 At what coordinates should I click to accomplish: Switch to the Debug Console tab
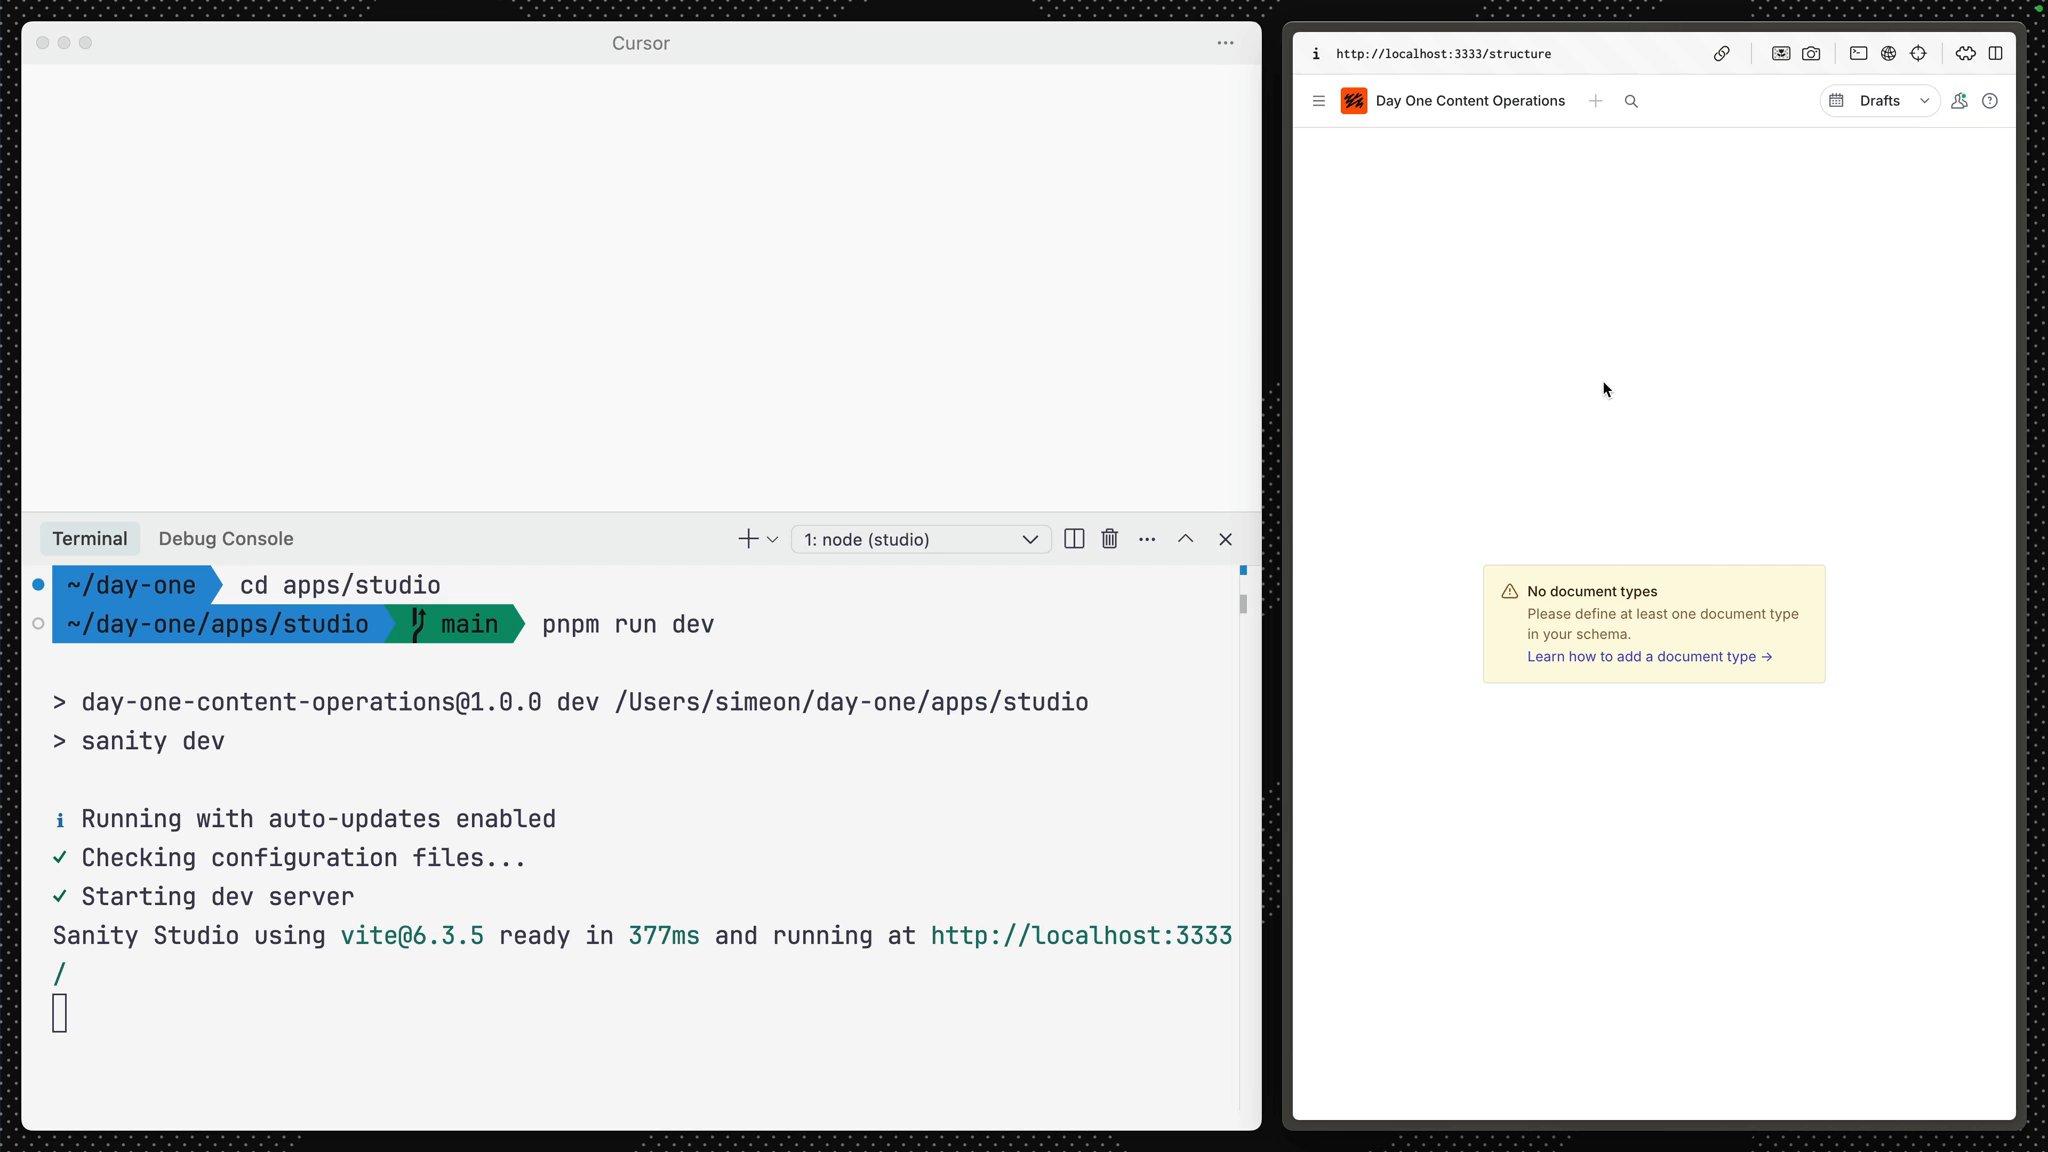tap(226, 539)
